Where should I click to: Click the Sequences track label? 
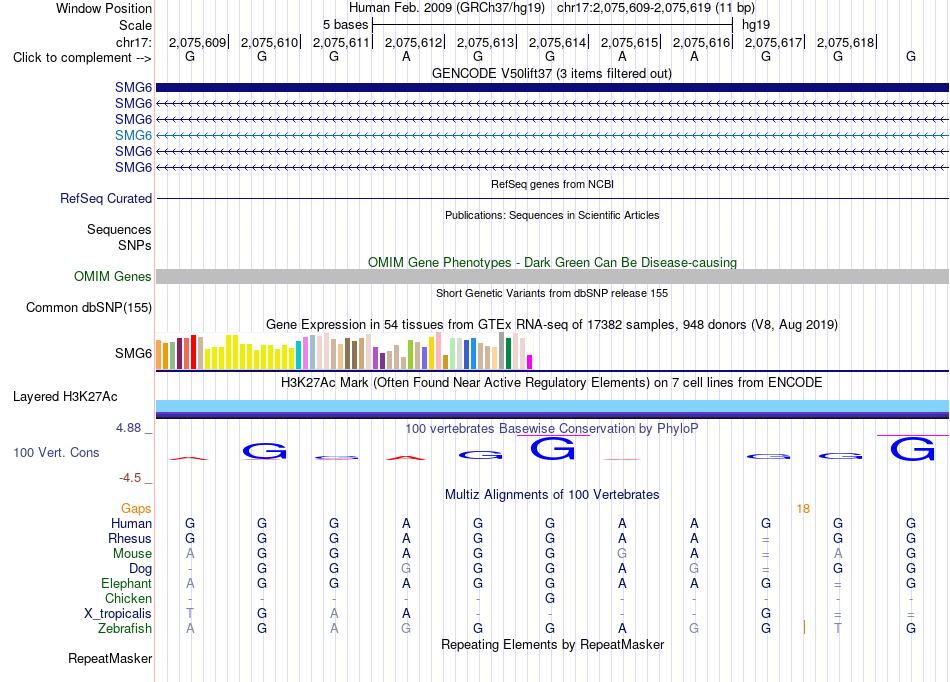click(x=119, y=229)
